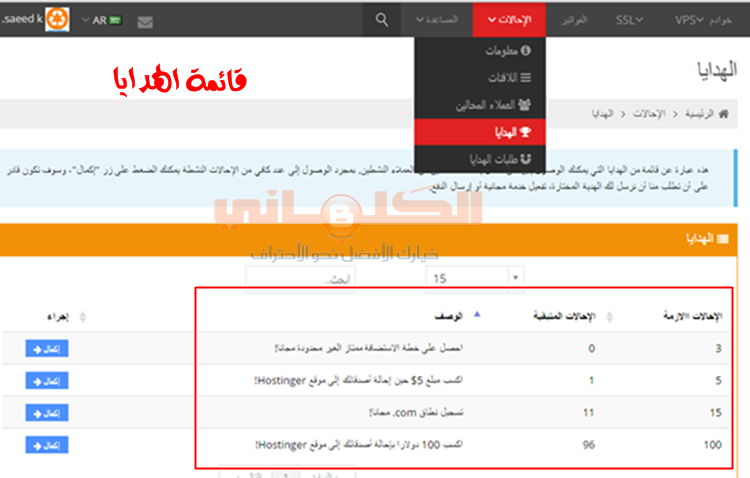750x478 pixels.
Task: Click the value 11 in remaining referrals
Action: click(589, 413)
